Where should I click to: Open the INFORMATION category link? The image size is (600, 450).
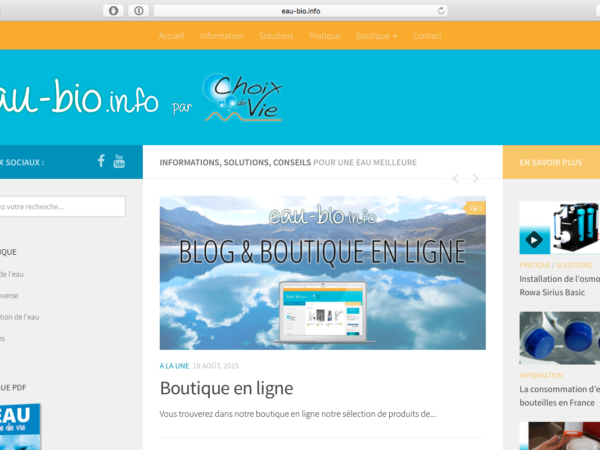tap(541, 375)
